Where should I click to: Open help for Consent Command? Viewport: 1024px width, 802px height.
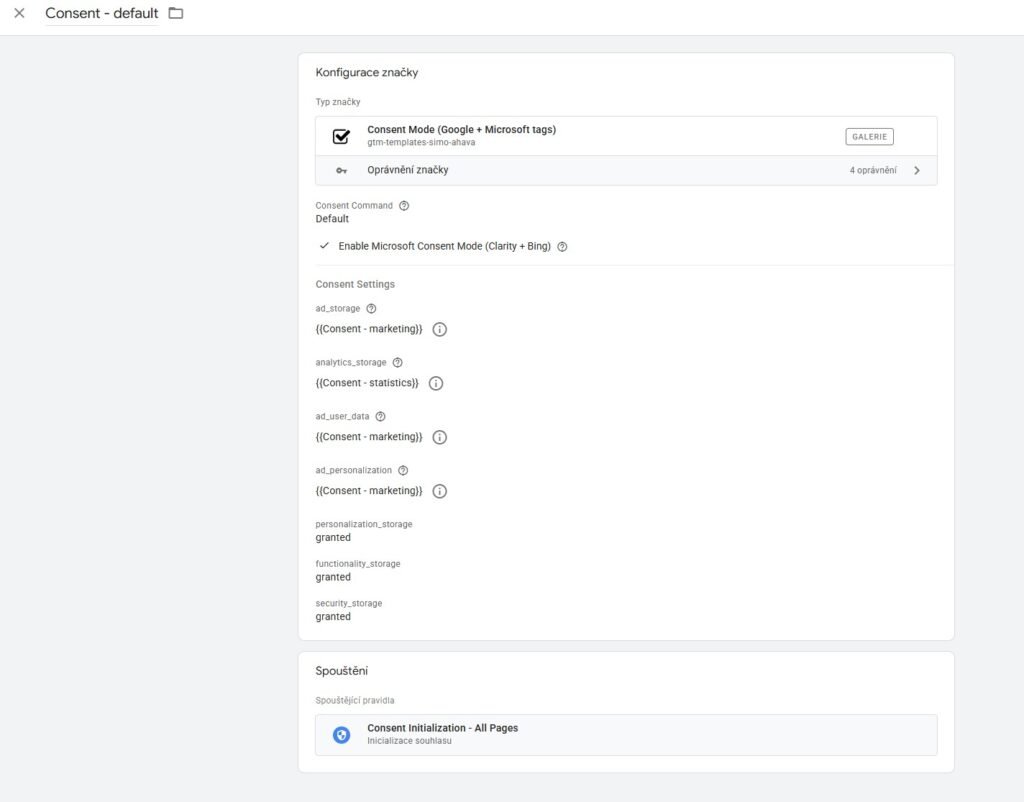coord(404,206)
